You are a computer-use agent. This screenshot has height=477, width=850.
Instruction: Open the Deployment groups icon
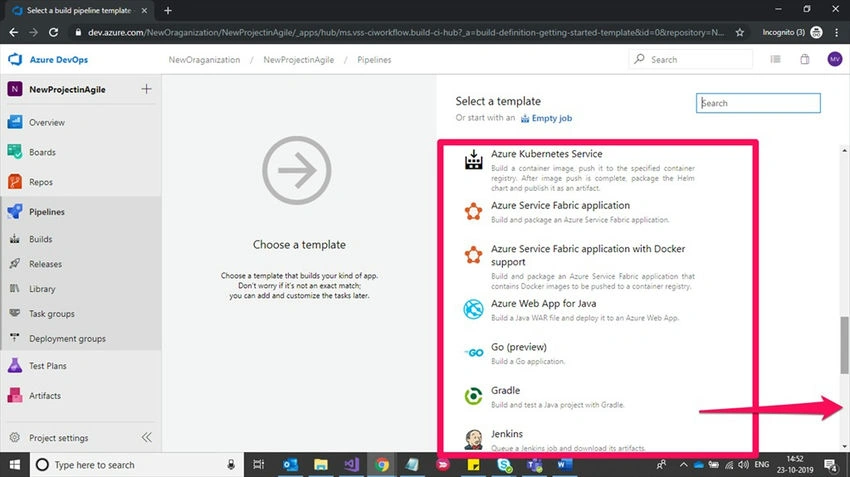15,338
